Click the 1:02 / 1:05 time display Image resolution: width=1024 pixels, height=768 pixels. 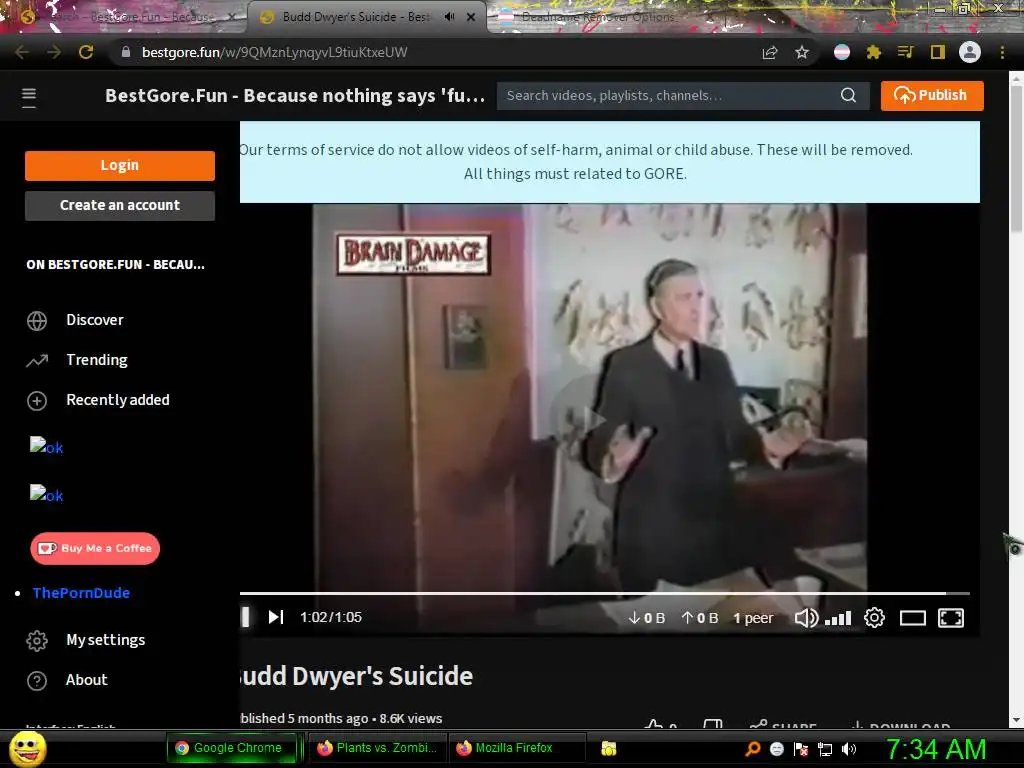coord(330,617)
